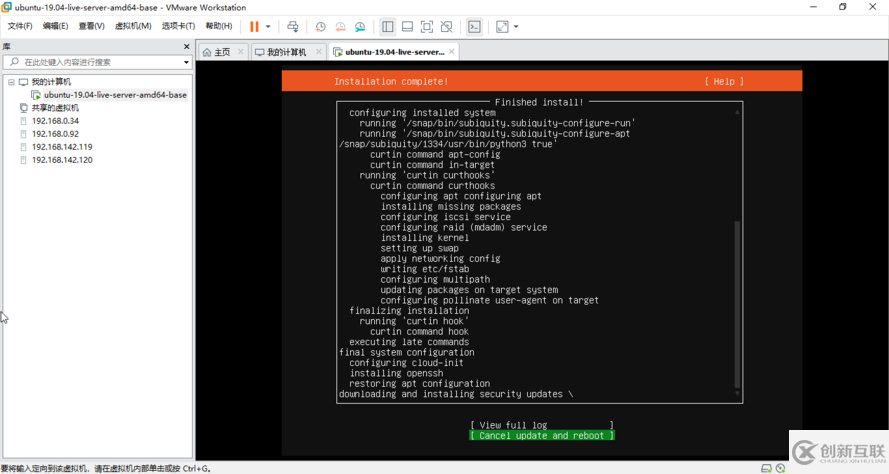The width and height of the screenshot is (889, 474).
Task: Click the library search input field
Action: coord(96,62)
